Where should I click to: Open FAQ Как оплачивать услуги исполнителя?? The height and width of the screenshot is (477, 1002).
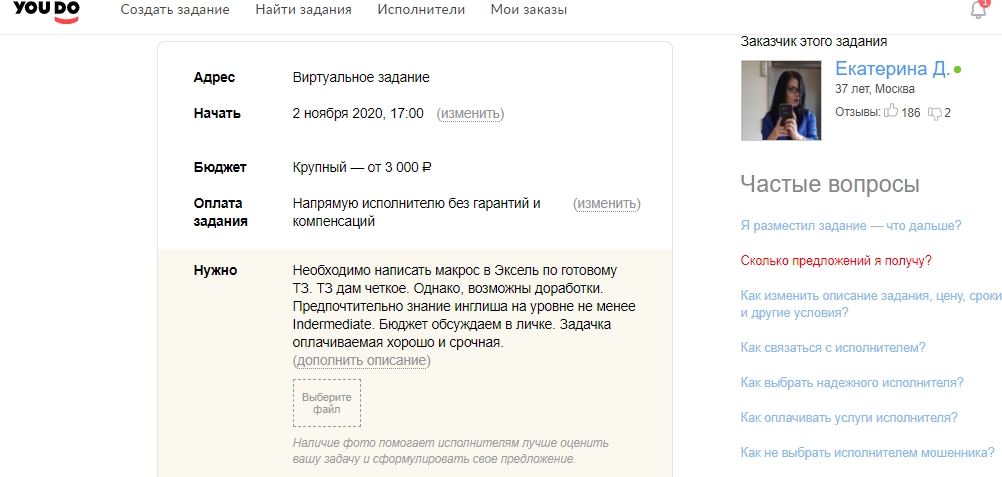pyautogui.click(x=849, y=418)
